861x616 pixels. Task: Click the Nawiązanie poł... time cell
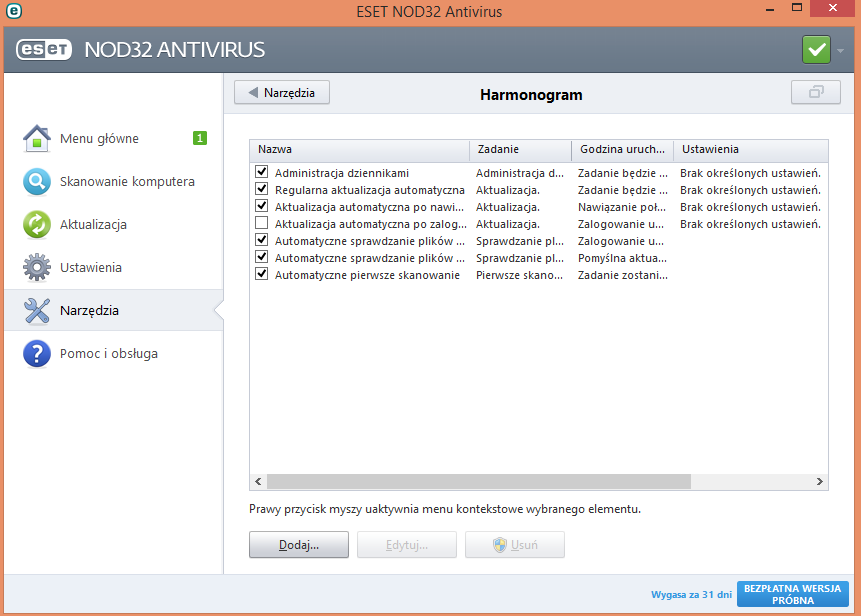click(622, 207)
